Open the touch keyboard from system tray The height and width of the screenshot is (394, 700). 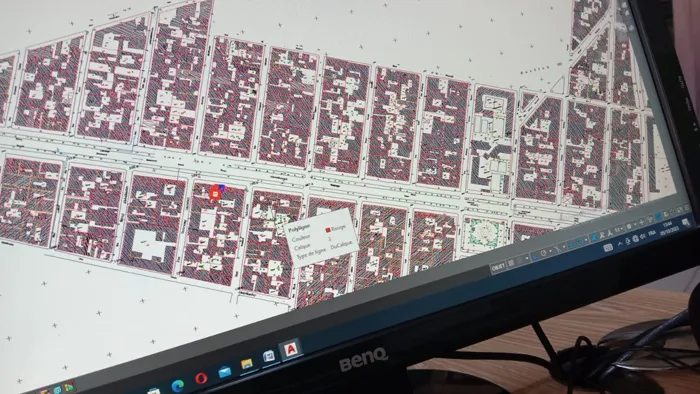pyautogui.click(x=608, y=248)
